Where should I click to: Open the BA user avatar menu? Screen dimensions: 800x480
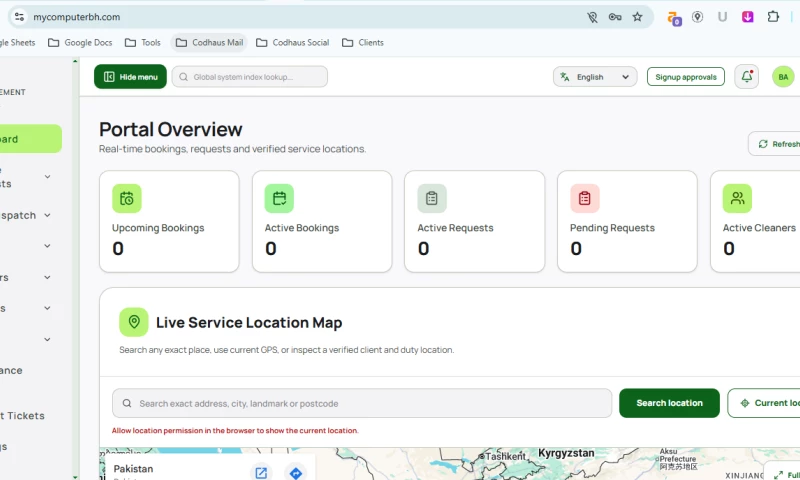(783, 77)
